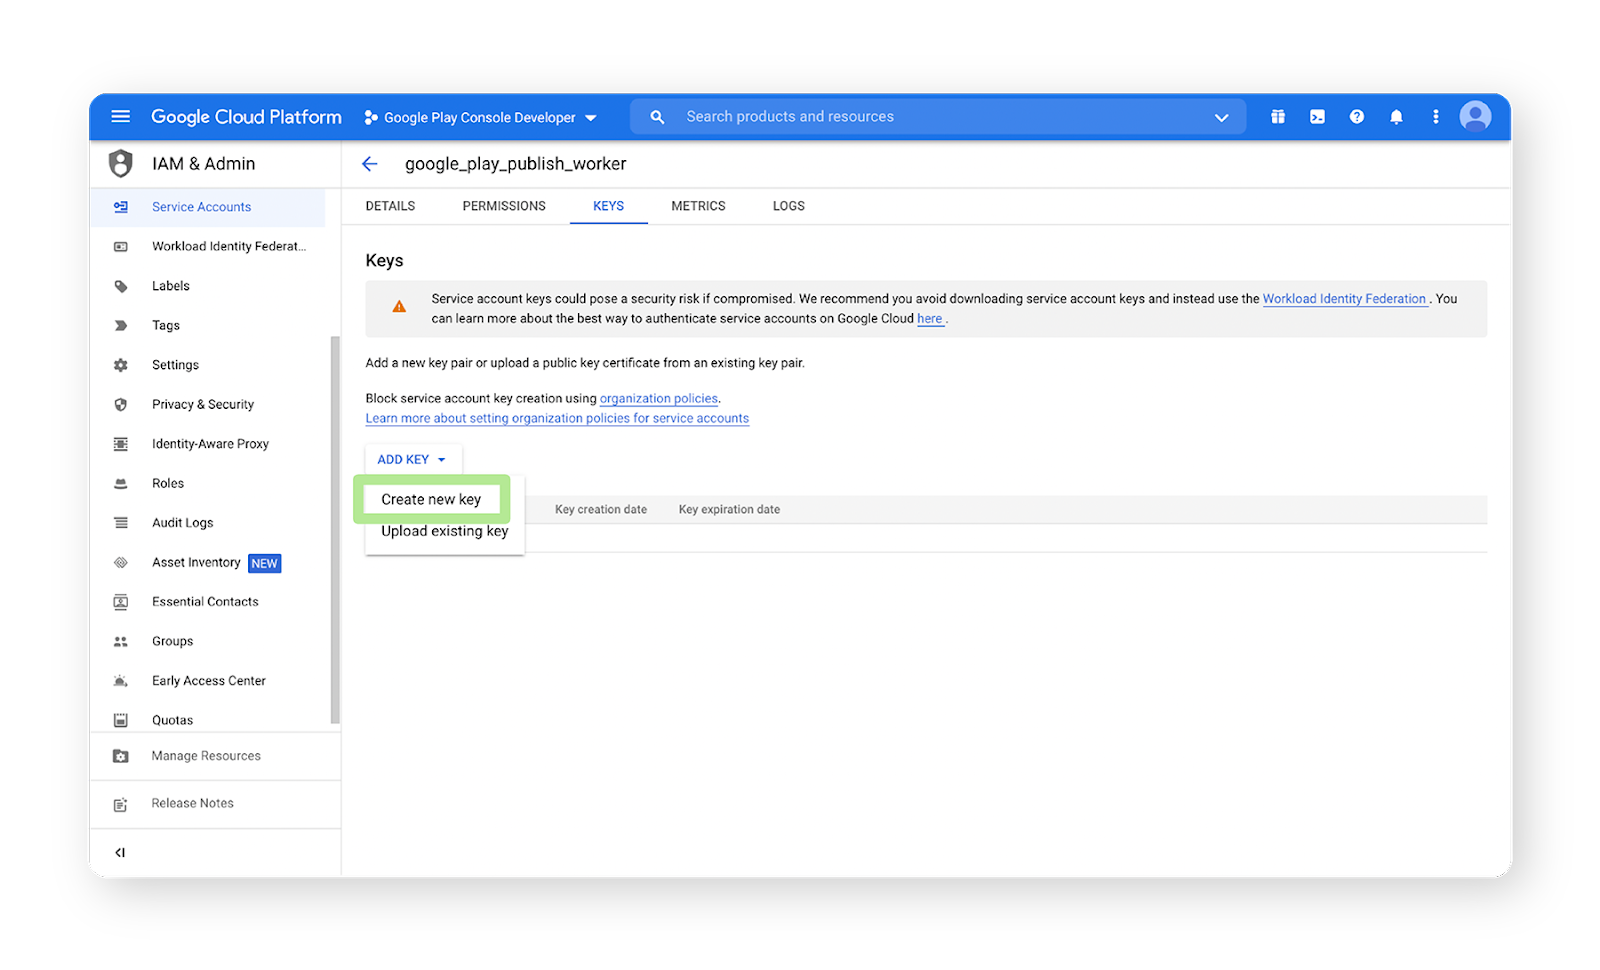Select Create new key from the menu
This screenshot has width=1600, height=970.
pyautogui.click(x=431, y=499)
